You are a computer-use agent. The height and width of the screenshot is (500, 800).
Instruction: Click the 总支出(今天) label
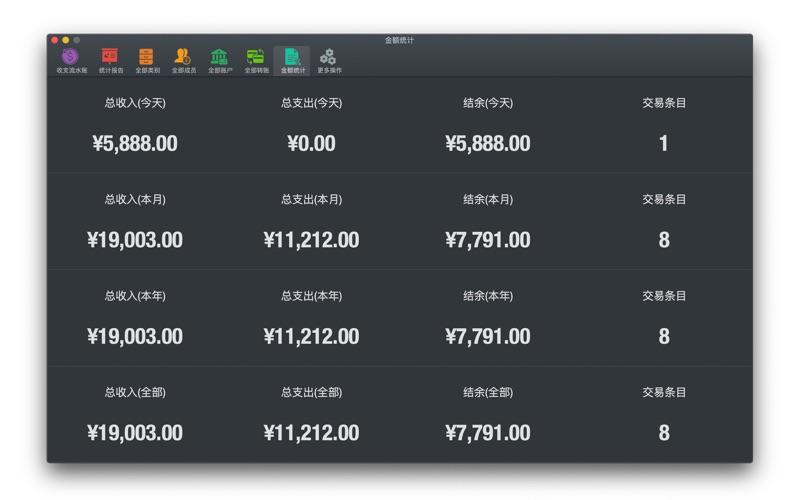(x=311, y=103)
